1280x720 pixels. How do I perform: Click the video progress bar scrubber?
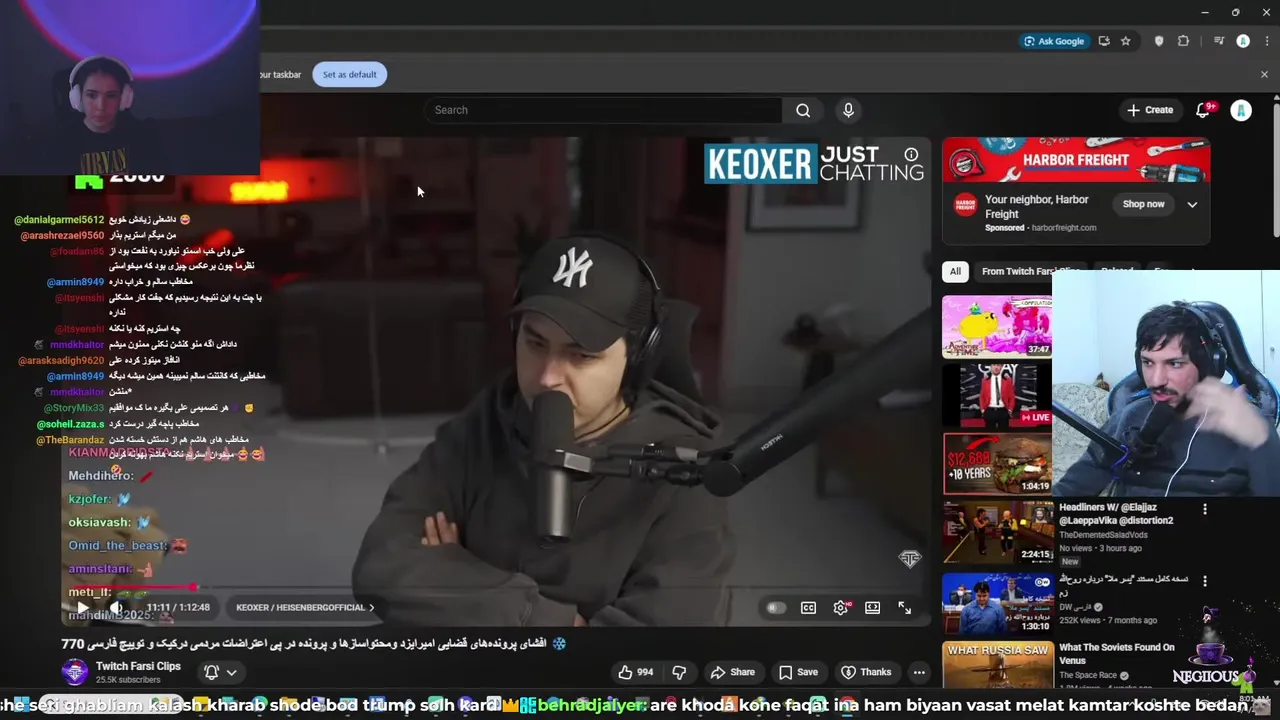(194, 587)
